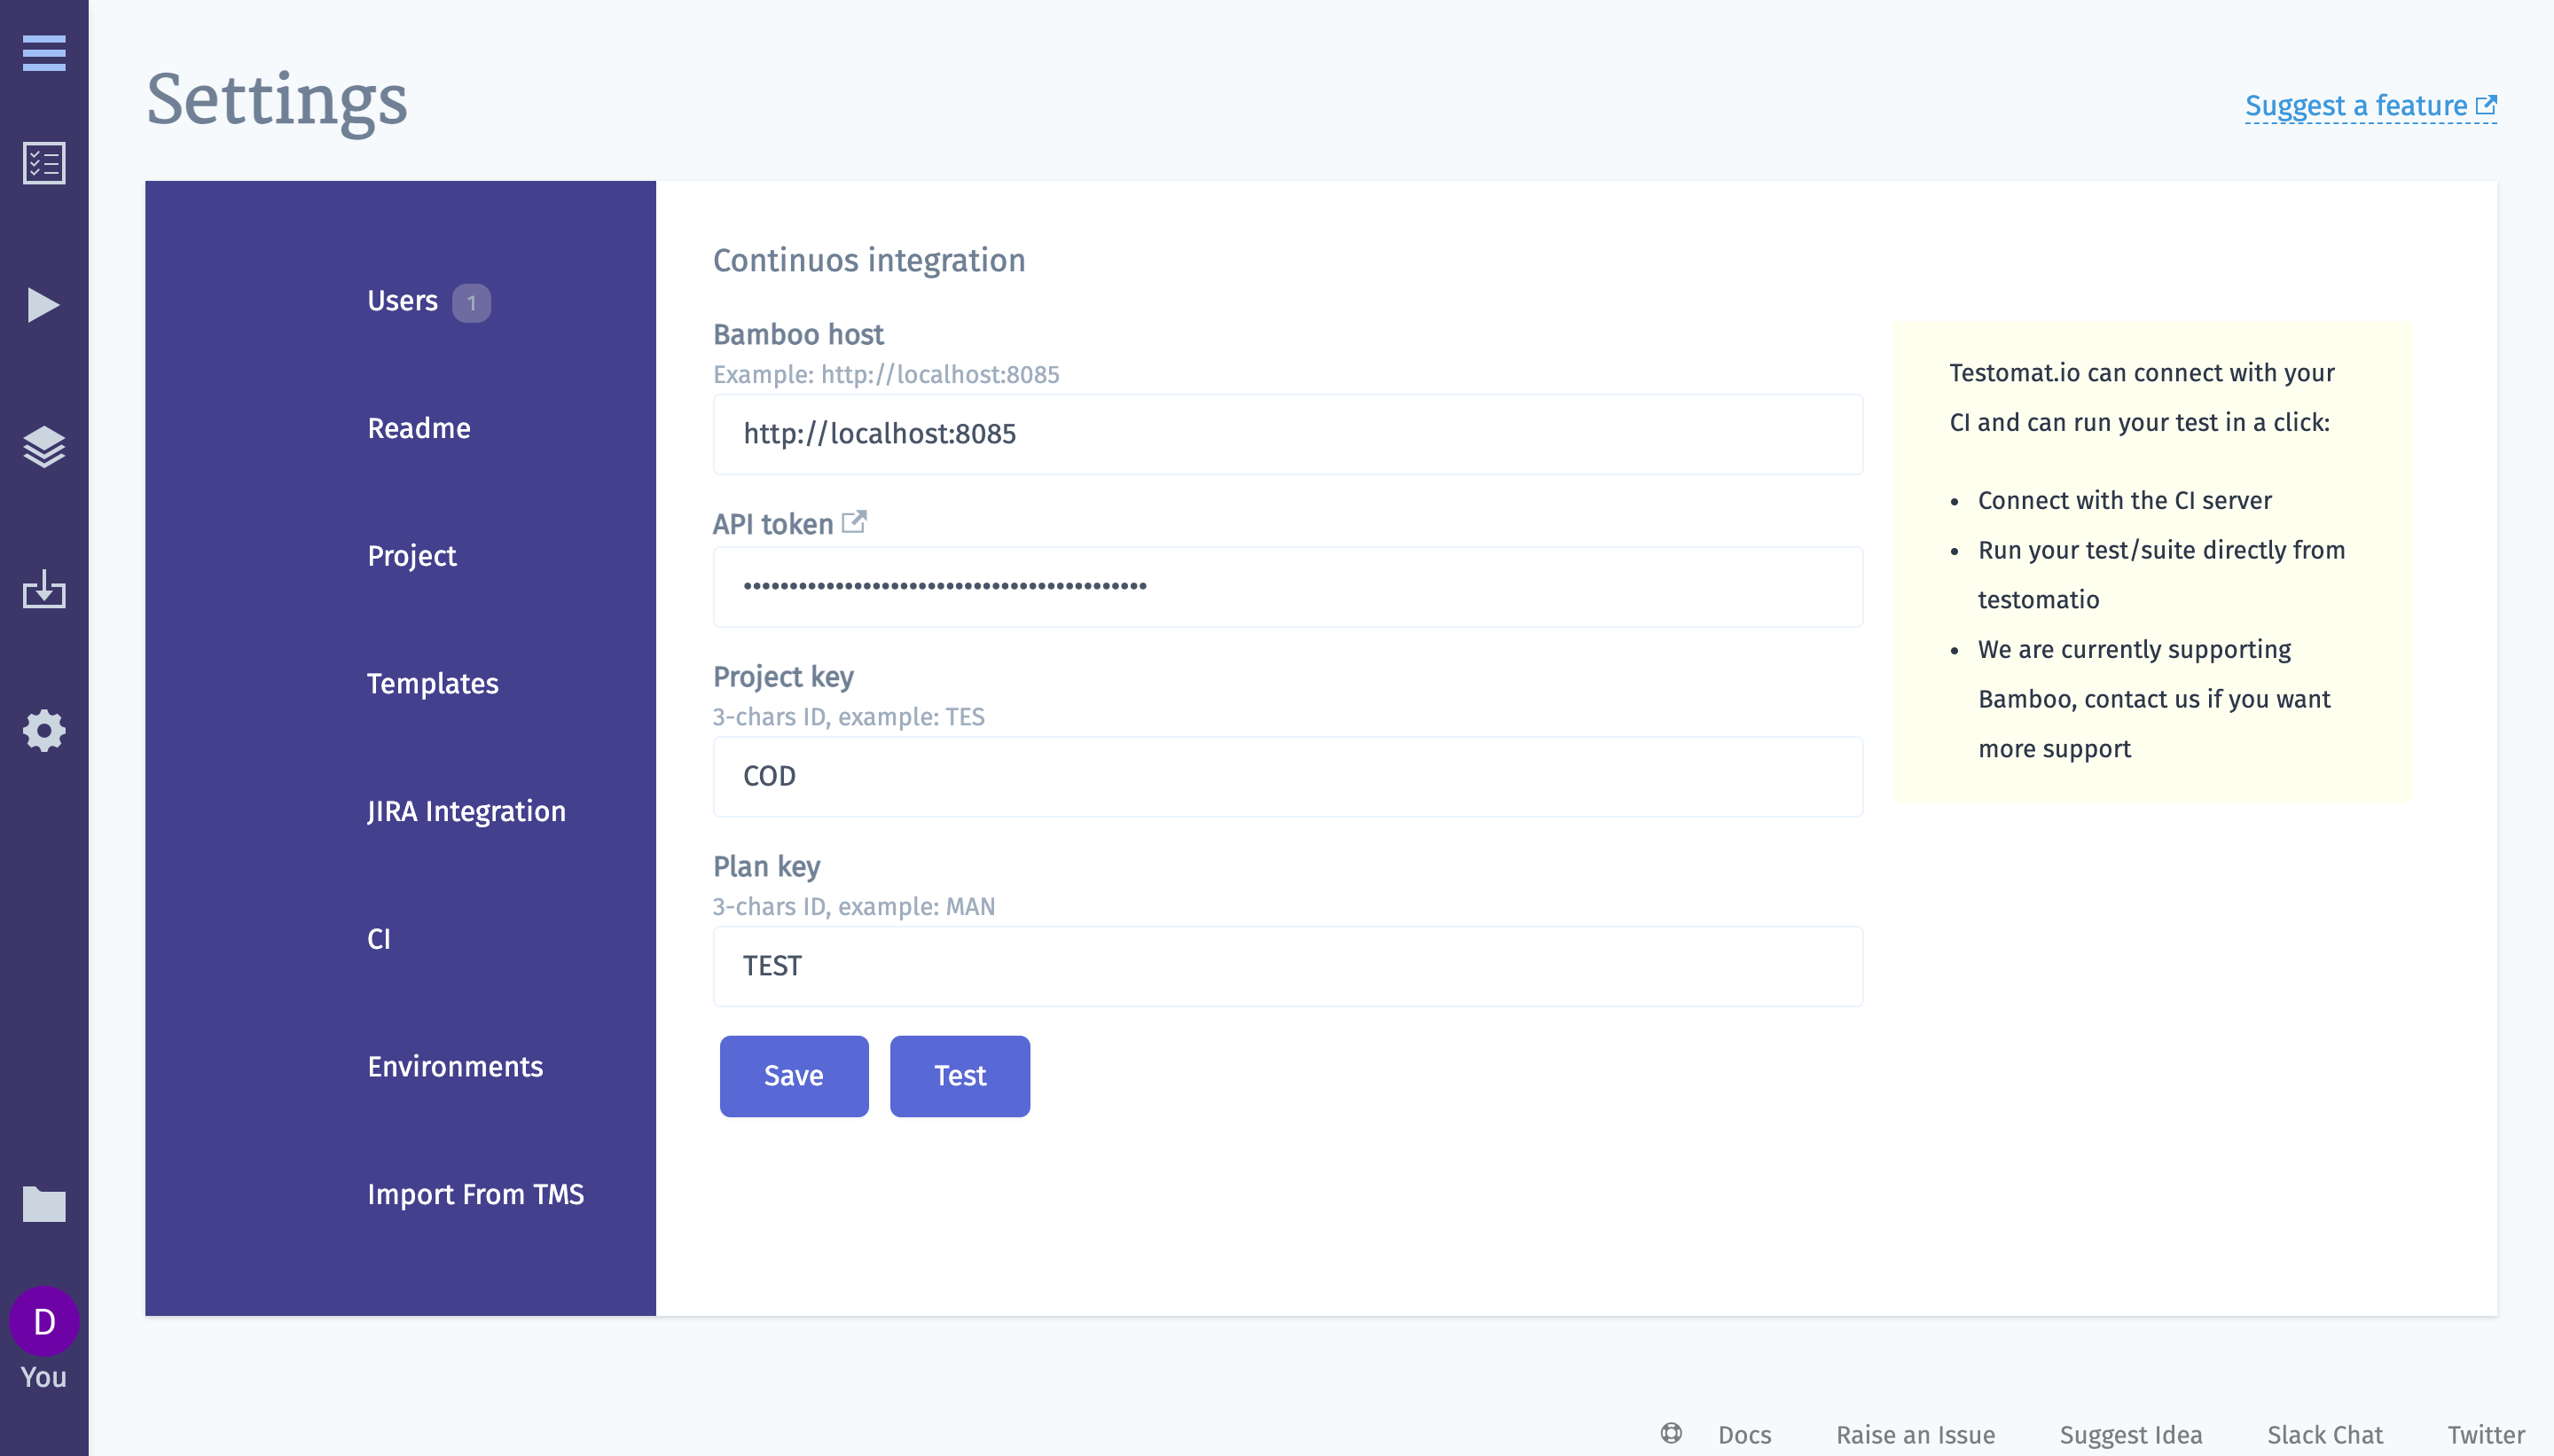Image resolution: width=2554 pixels, height=1456 pixels.
Task: Click the '3-chars ID, example: TES' hint
Action: pos(848,717)
